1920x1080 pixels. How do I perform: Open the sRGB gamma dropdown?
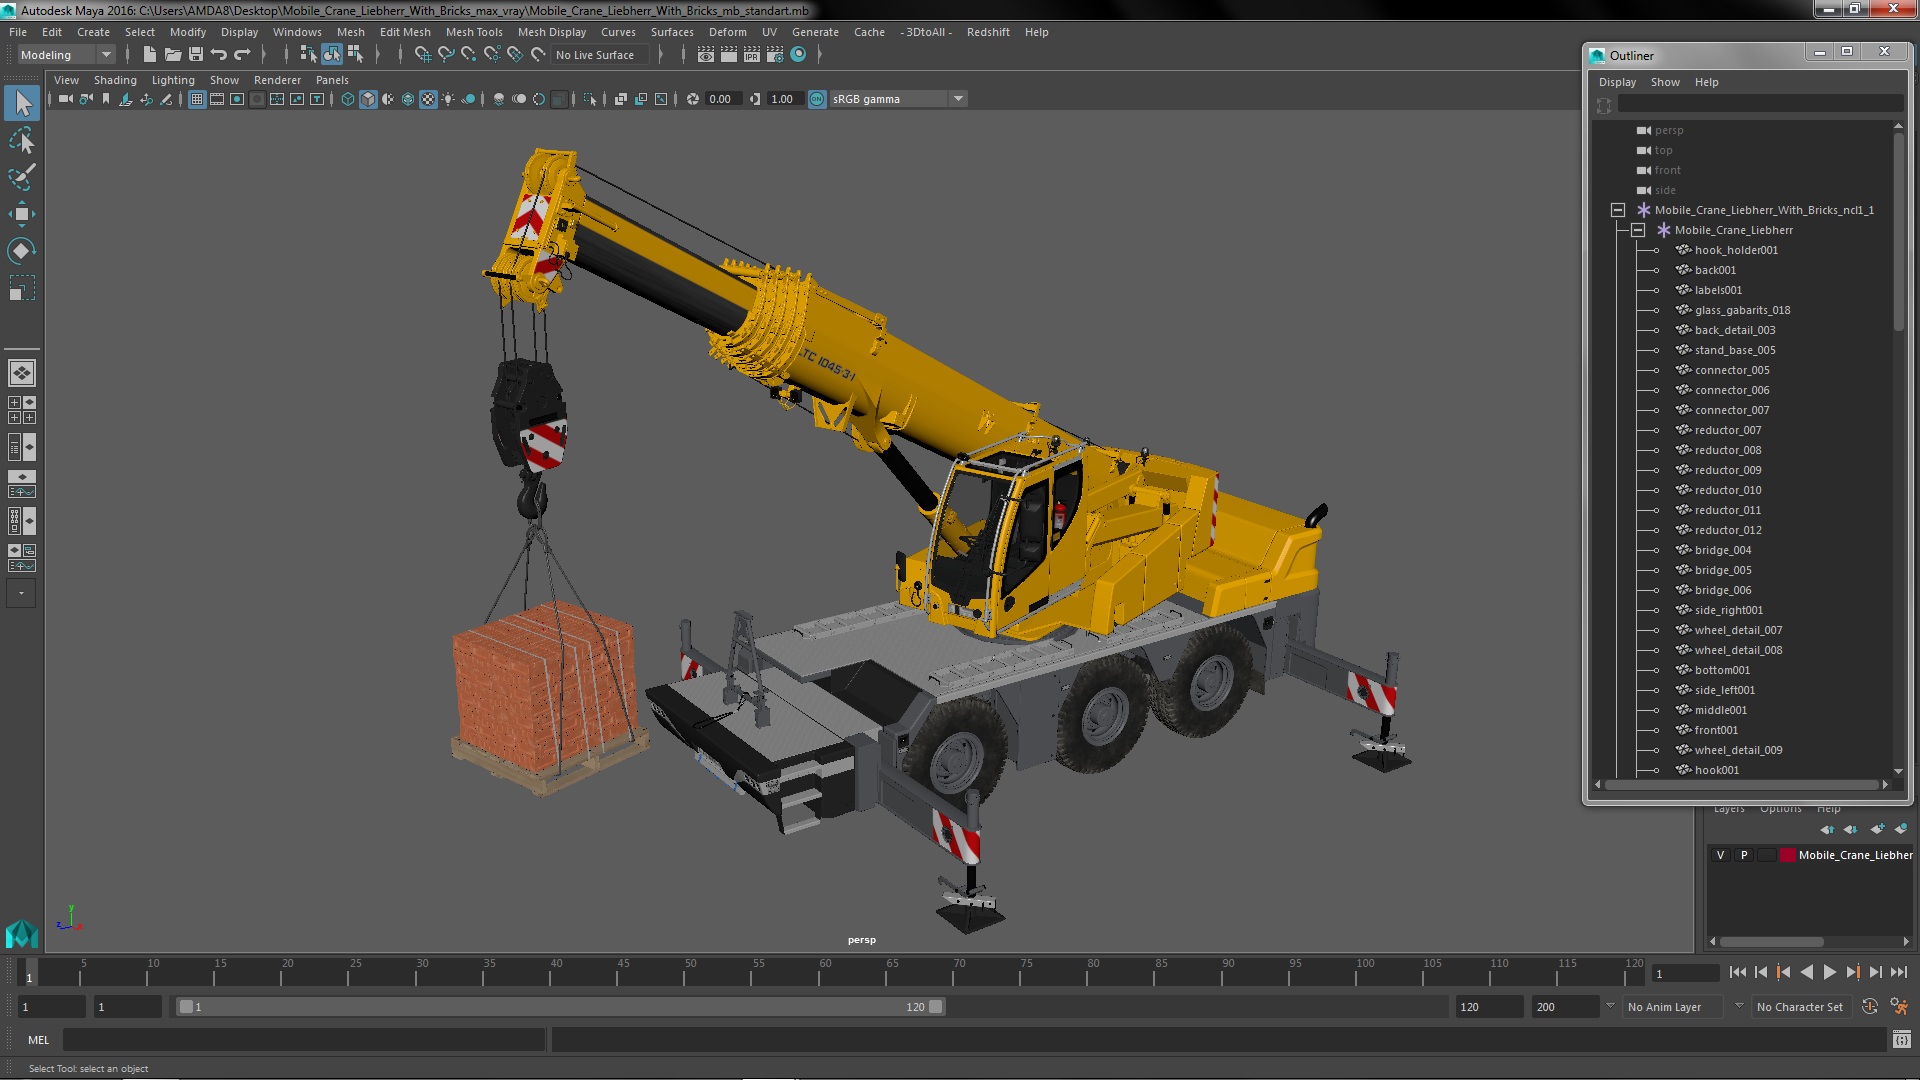(x=957, y=99)
